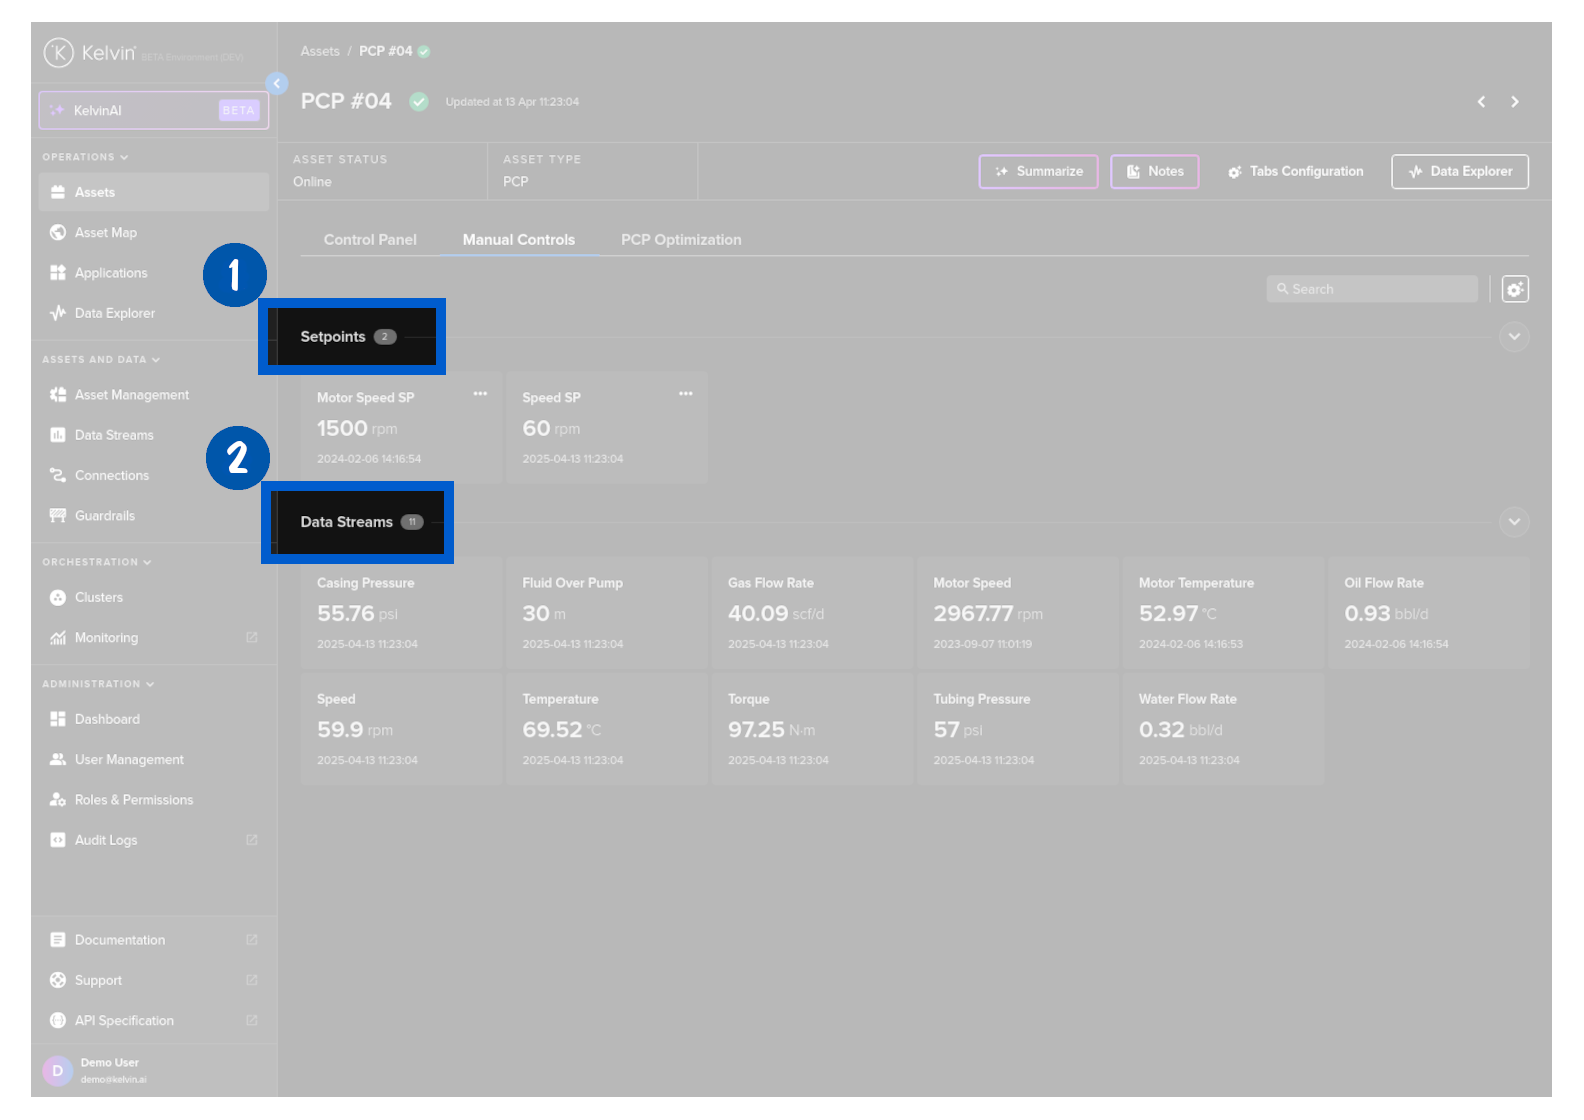Screen dimensions: 1584x1120
Task: Open Guardrails in the sidebar
Action: point(104,516)
